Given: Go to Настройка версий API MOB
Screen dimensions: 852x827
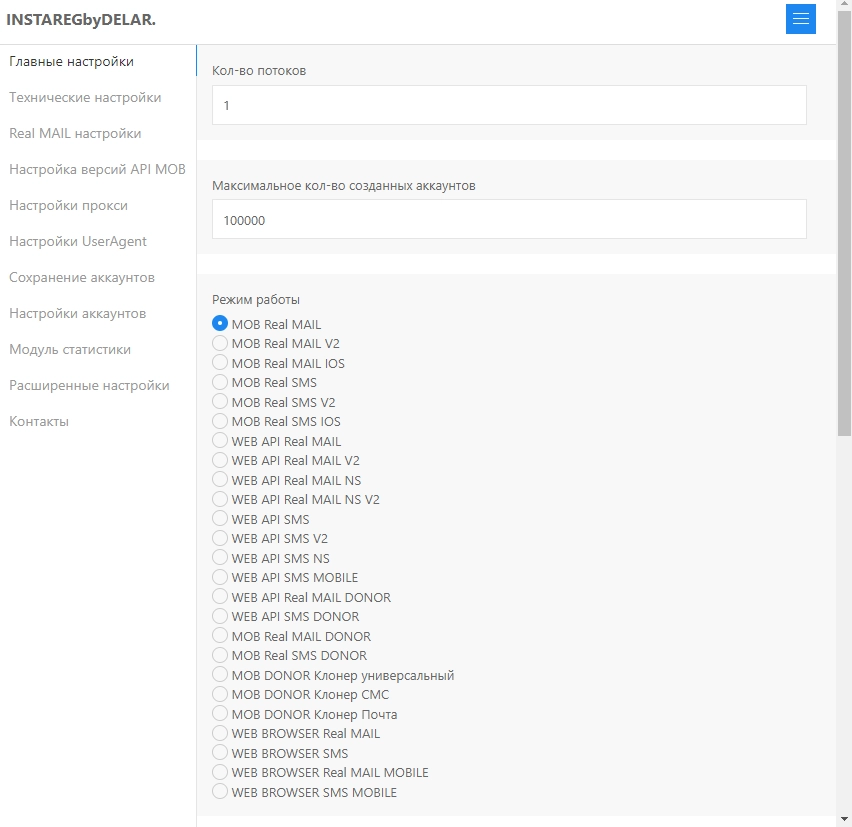Looking at the screenshot, I should click(x=97, y=170).
